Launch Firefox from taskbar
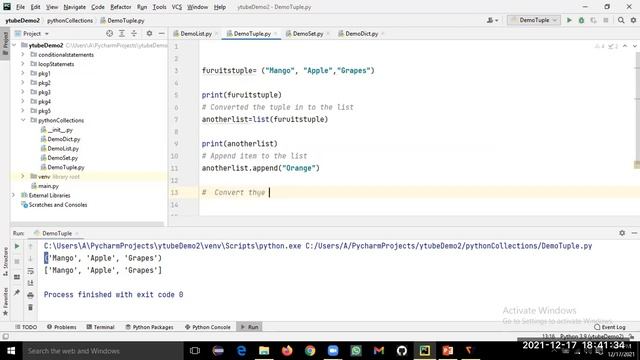Screen dimensions: 640x360 point(287,351)
